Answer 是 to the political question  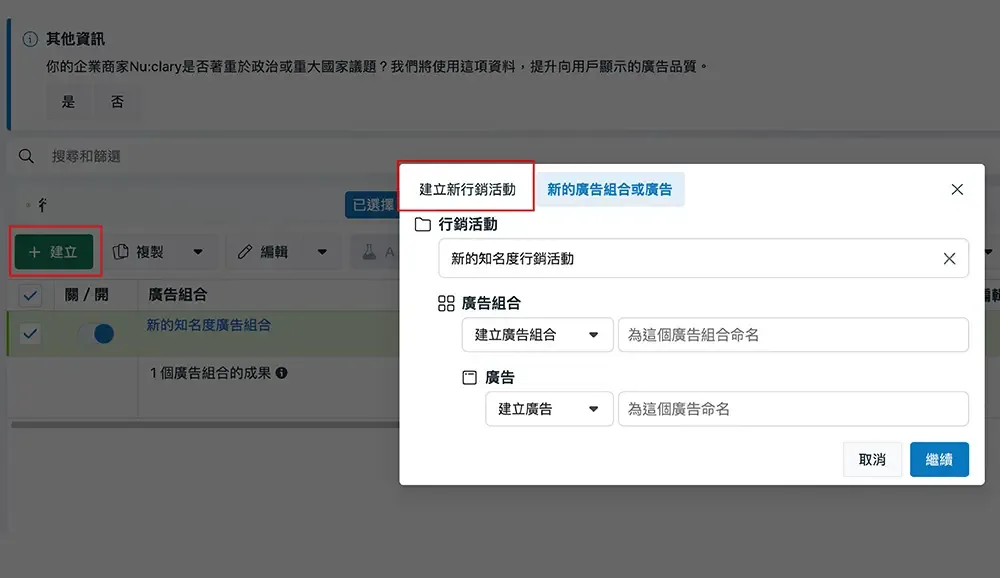pos(68,102)
